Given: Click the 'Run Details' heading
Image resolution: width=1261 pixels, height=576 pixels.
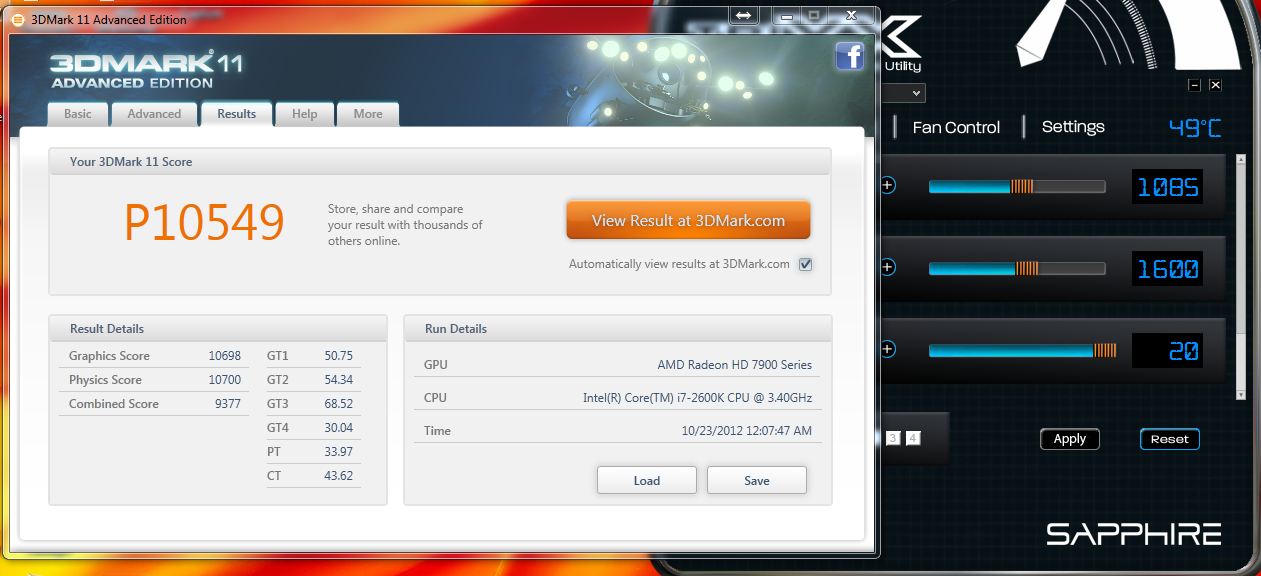Looking at the screenshot, I should point(456,329).
